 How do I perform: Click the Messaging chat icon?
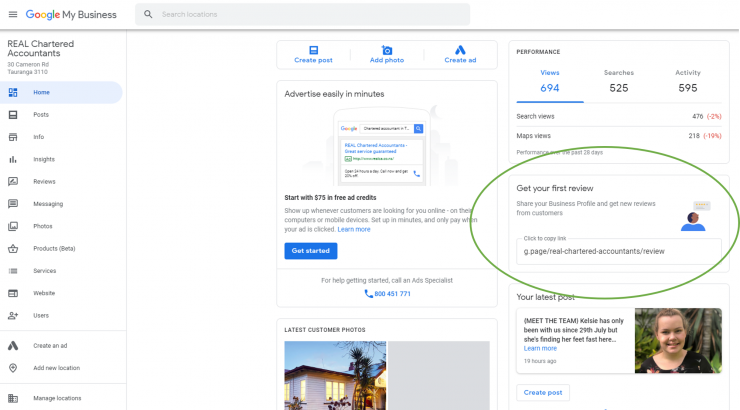point(13,204)
